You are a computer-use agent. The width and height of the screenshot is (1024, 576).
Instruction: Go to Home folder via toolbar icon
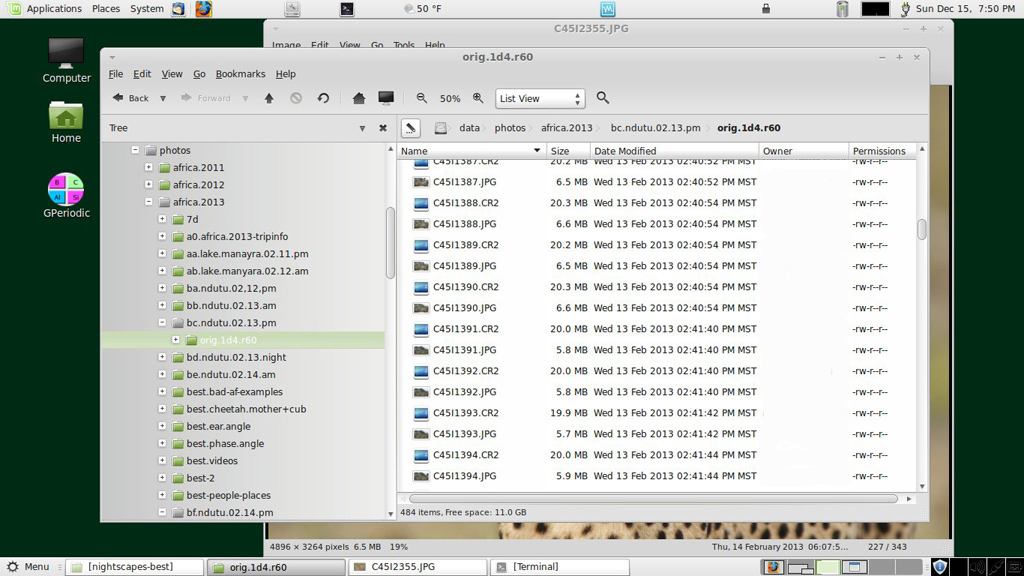359,98
